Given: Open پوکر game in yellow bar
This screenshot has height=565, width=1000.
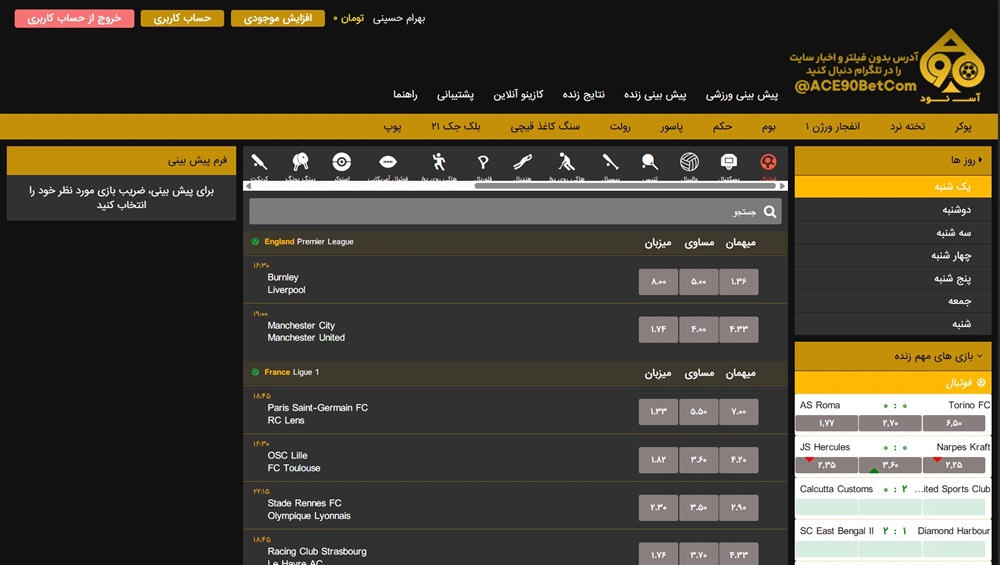Looking at the screenshot, I should [x=963, y=127].
